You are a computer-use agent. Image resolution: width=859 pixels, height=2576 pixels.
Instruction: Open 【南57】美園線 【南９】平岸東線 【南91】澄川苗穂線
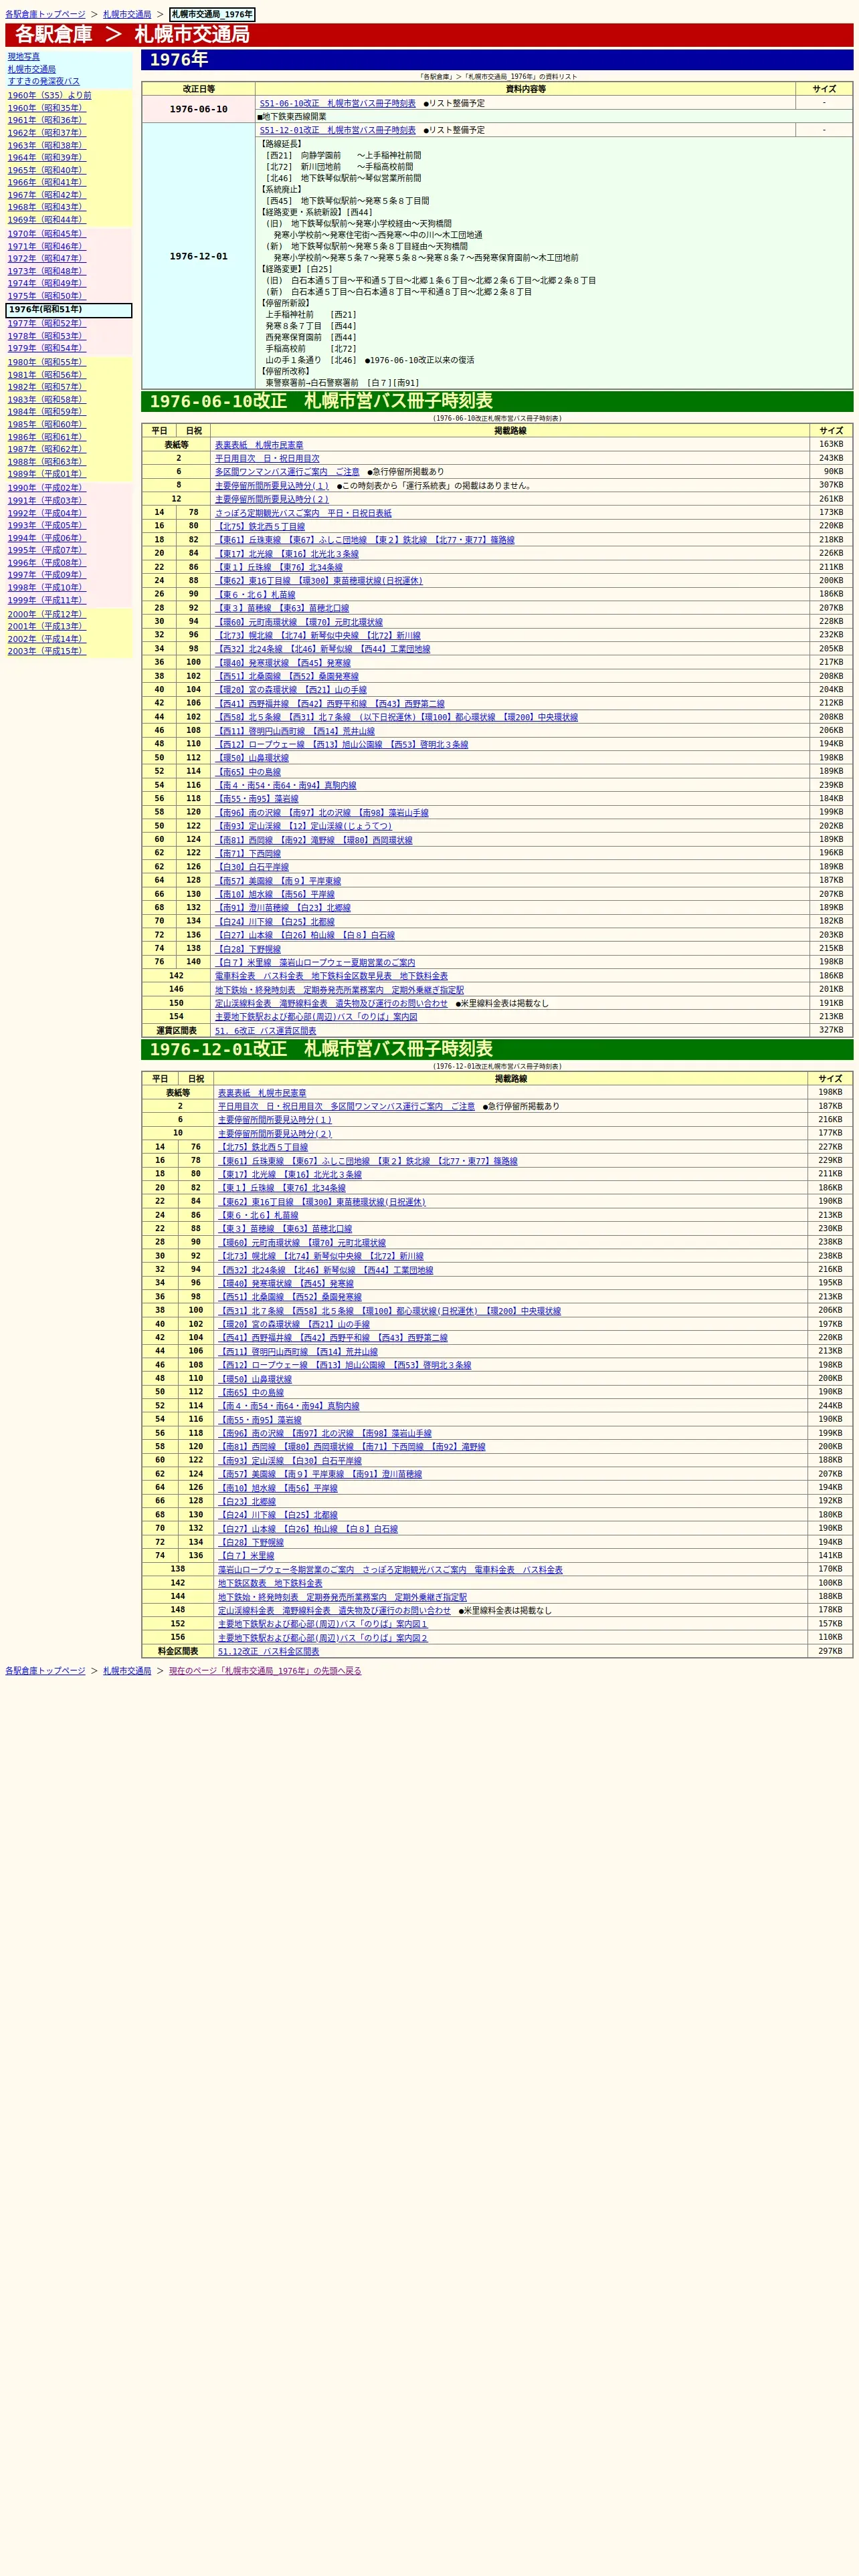pos(320,1474)
